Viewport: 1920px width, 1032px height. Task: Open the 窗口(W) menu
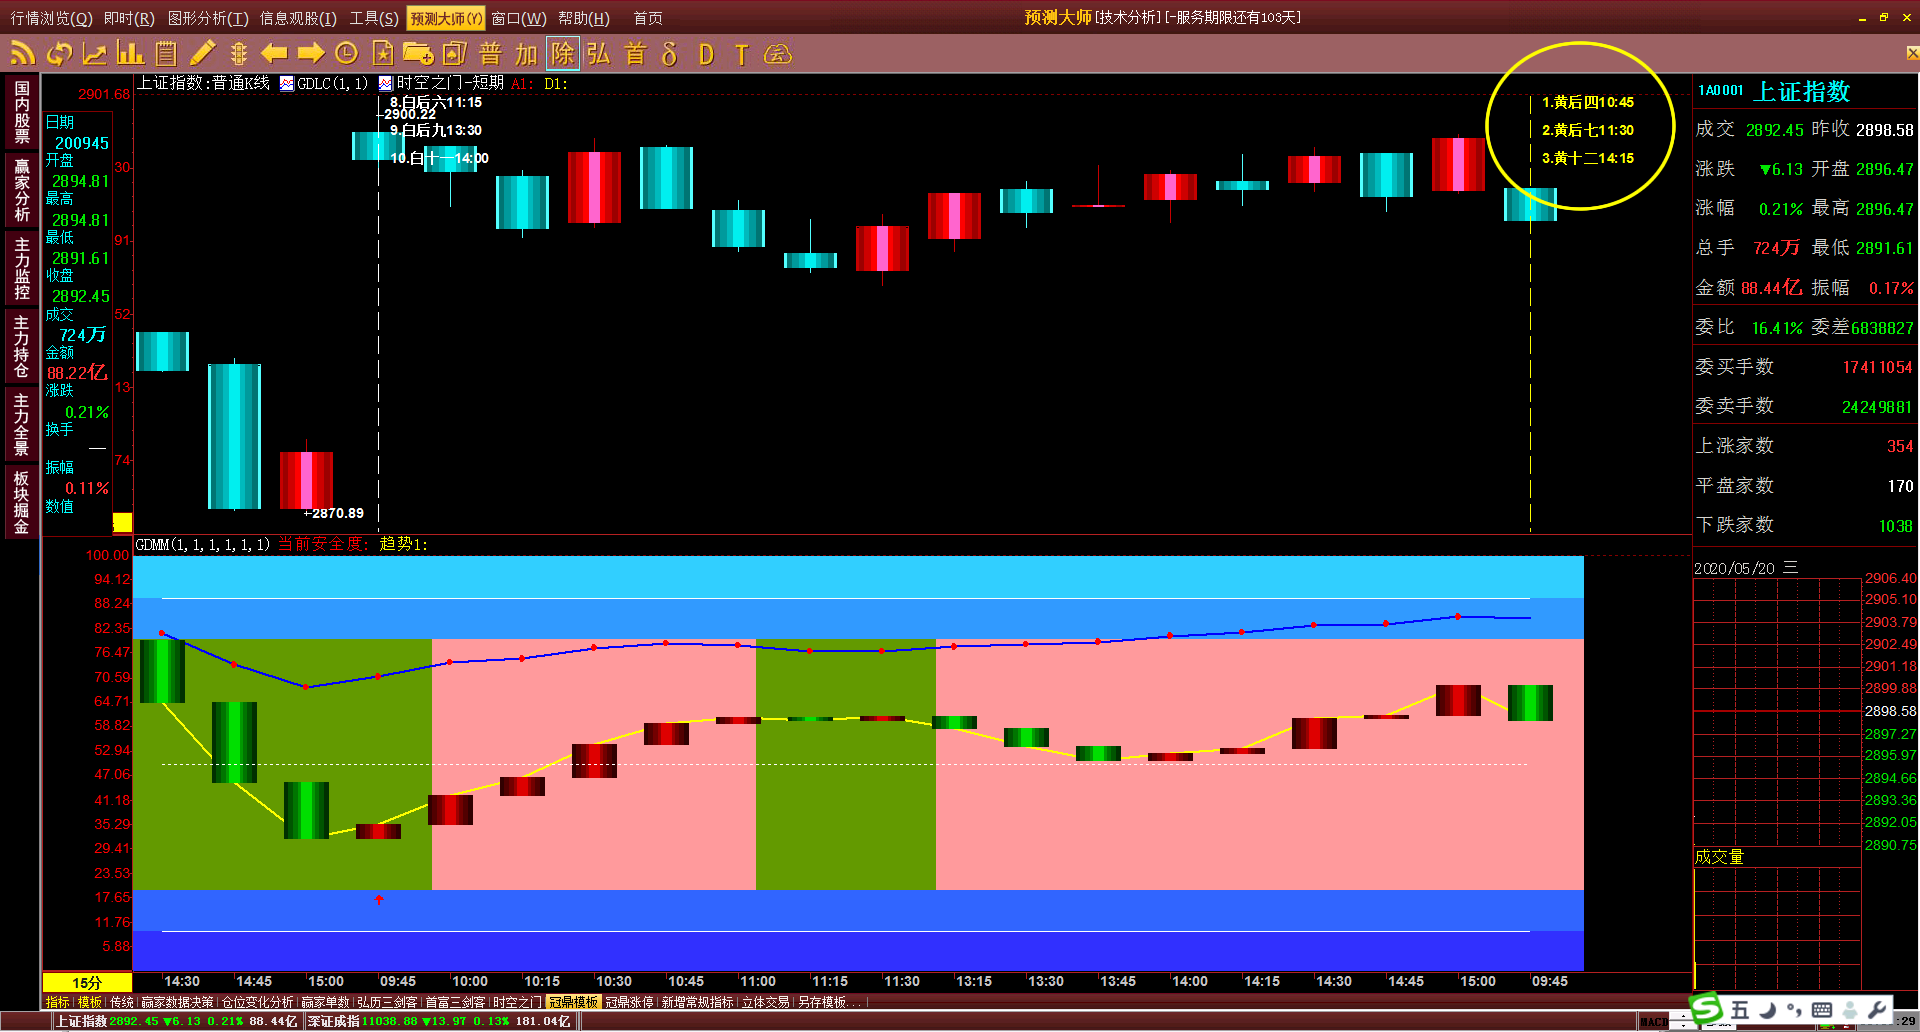pos(519,18)
